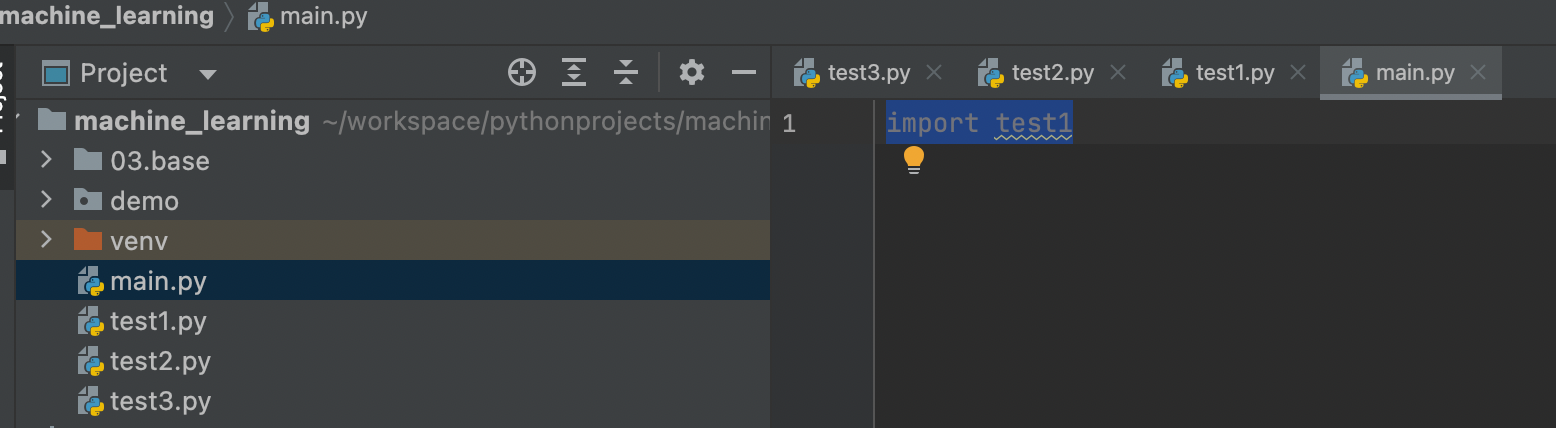Screen dimensions: 1556x428
Task: Select test3.py in the project tree
Action: click(160, 401)
